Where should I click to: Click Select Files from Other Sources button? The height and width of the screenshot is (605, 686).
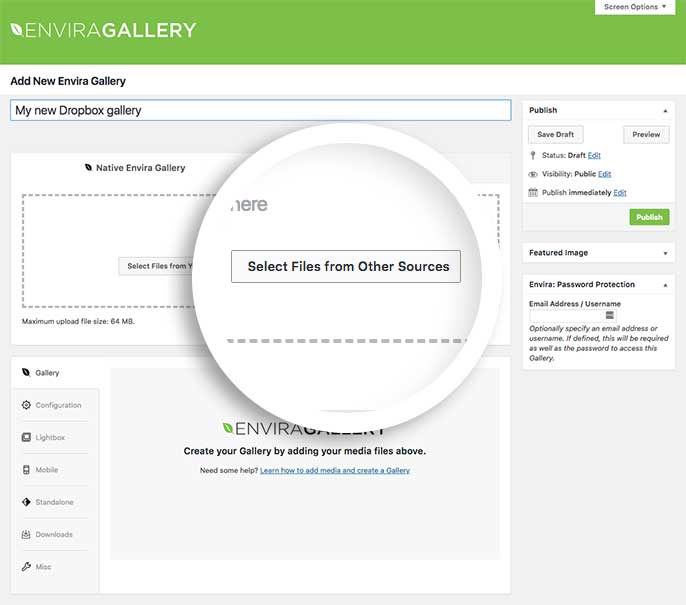(x=346, y=266)
